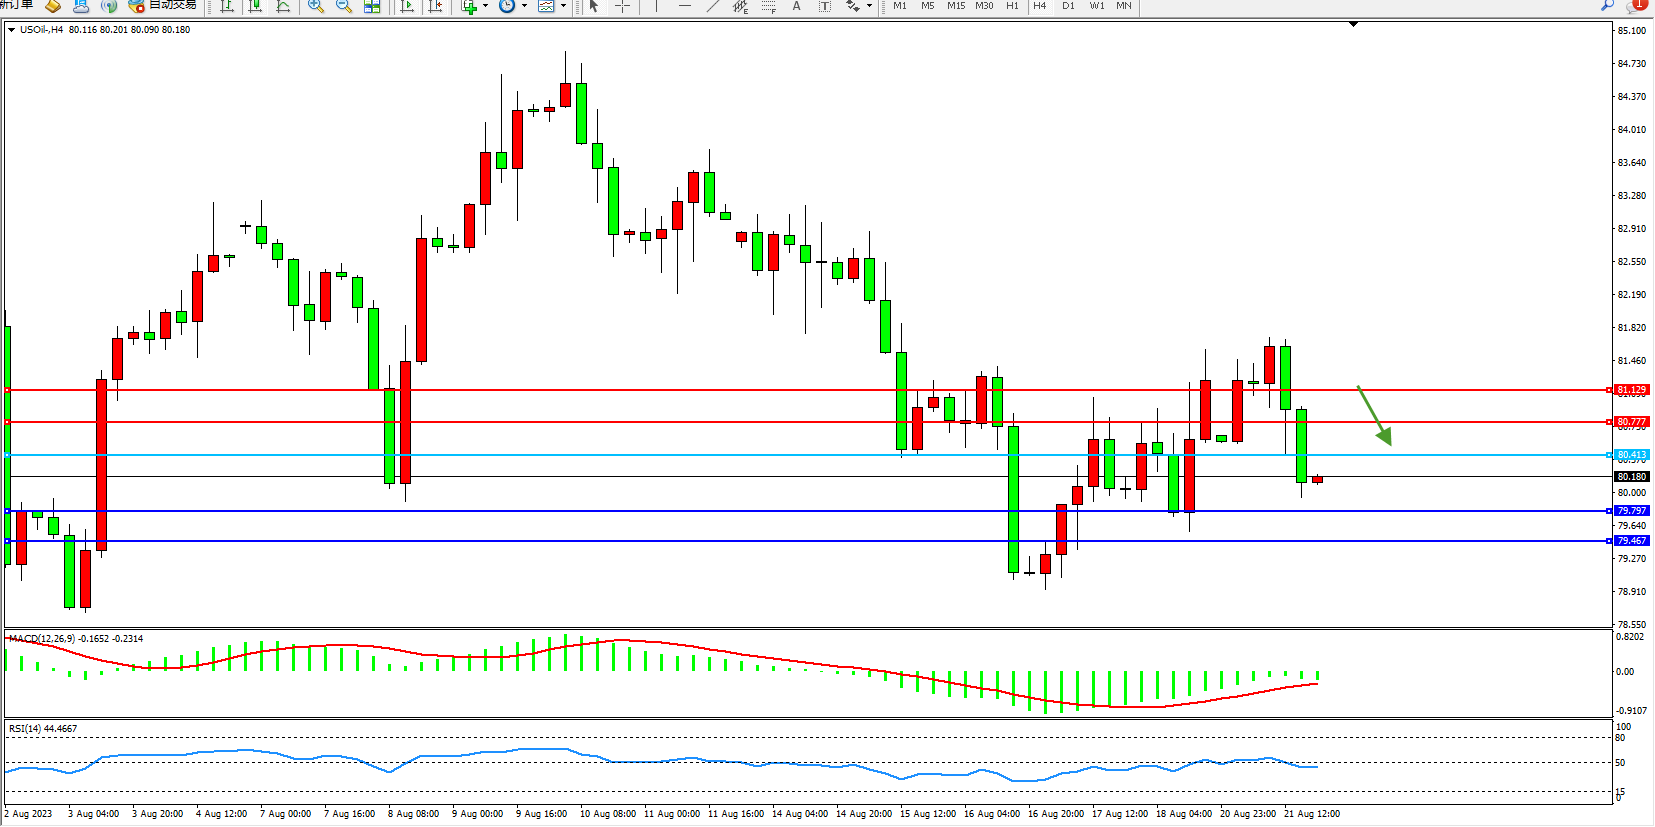Select the trendline drawing tool
Image resolution: width=1655 pixels, height=827 pixels.
713,6
